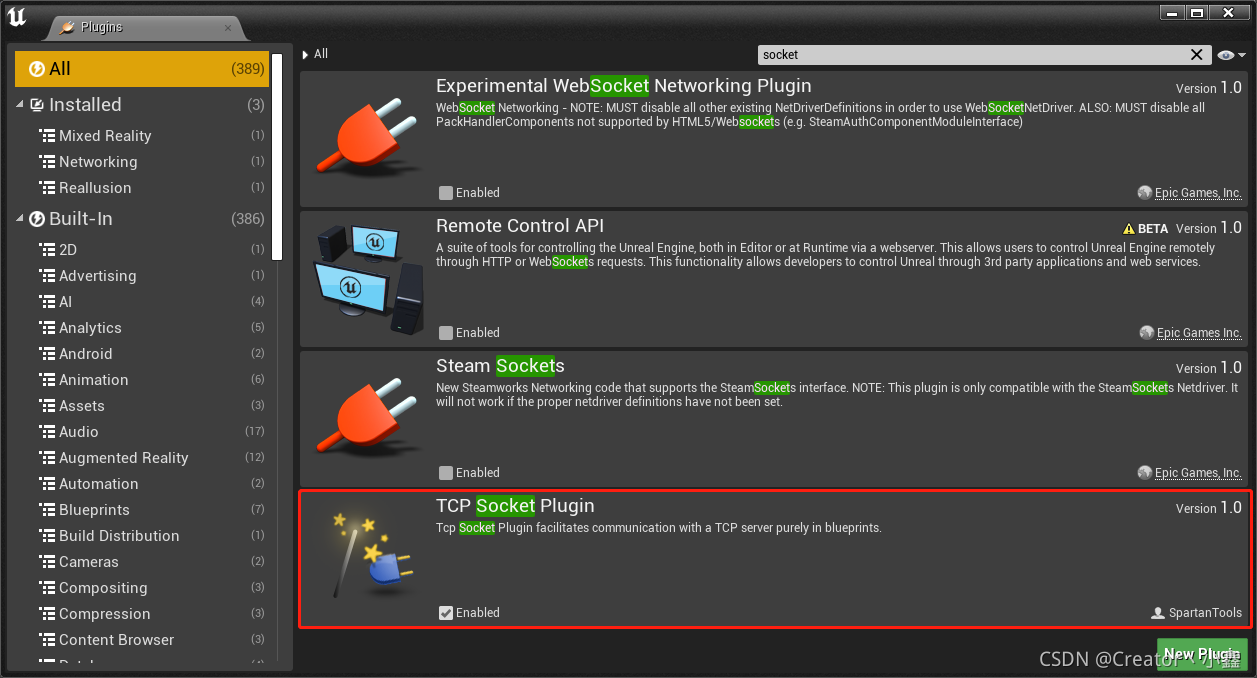This screenshot has width=1257, height=678.
Task: Click the SpartanTools author person icon
Action: pyautogui.click(x=1158, y=613)
